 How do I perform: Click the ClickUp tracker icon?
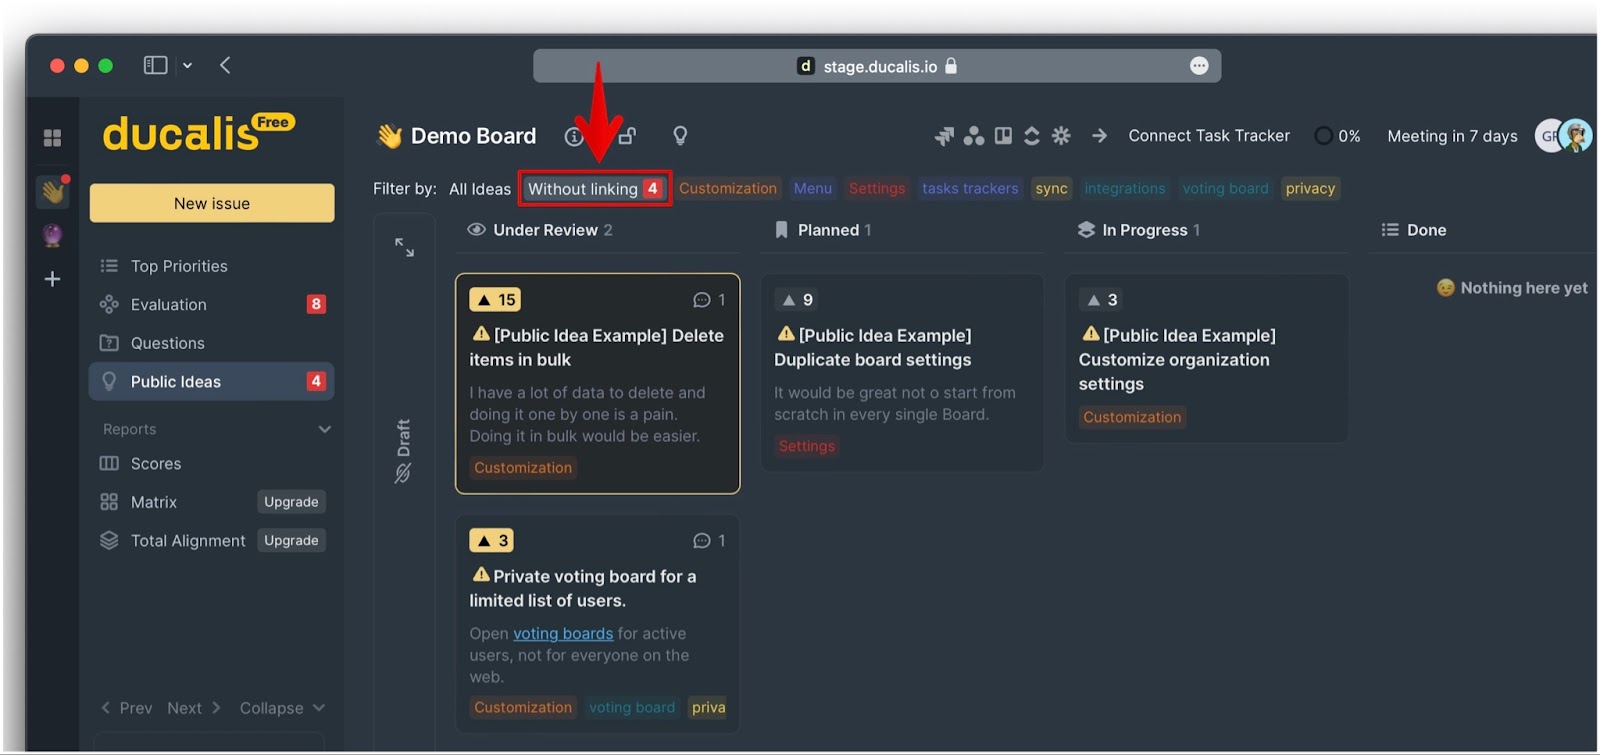(1032, 136)
